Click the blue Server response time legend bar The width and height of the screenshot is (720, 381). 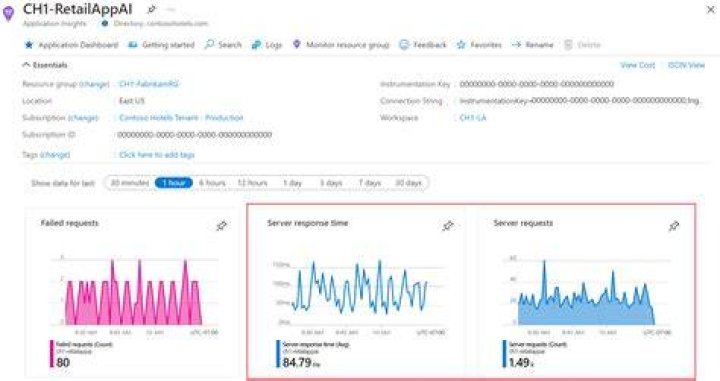pos(278,353)
